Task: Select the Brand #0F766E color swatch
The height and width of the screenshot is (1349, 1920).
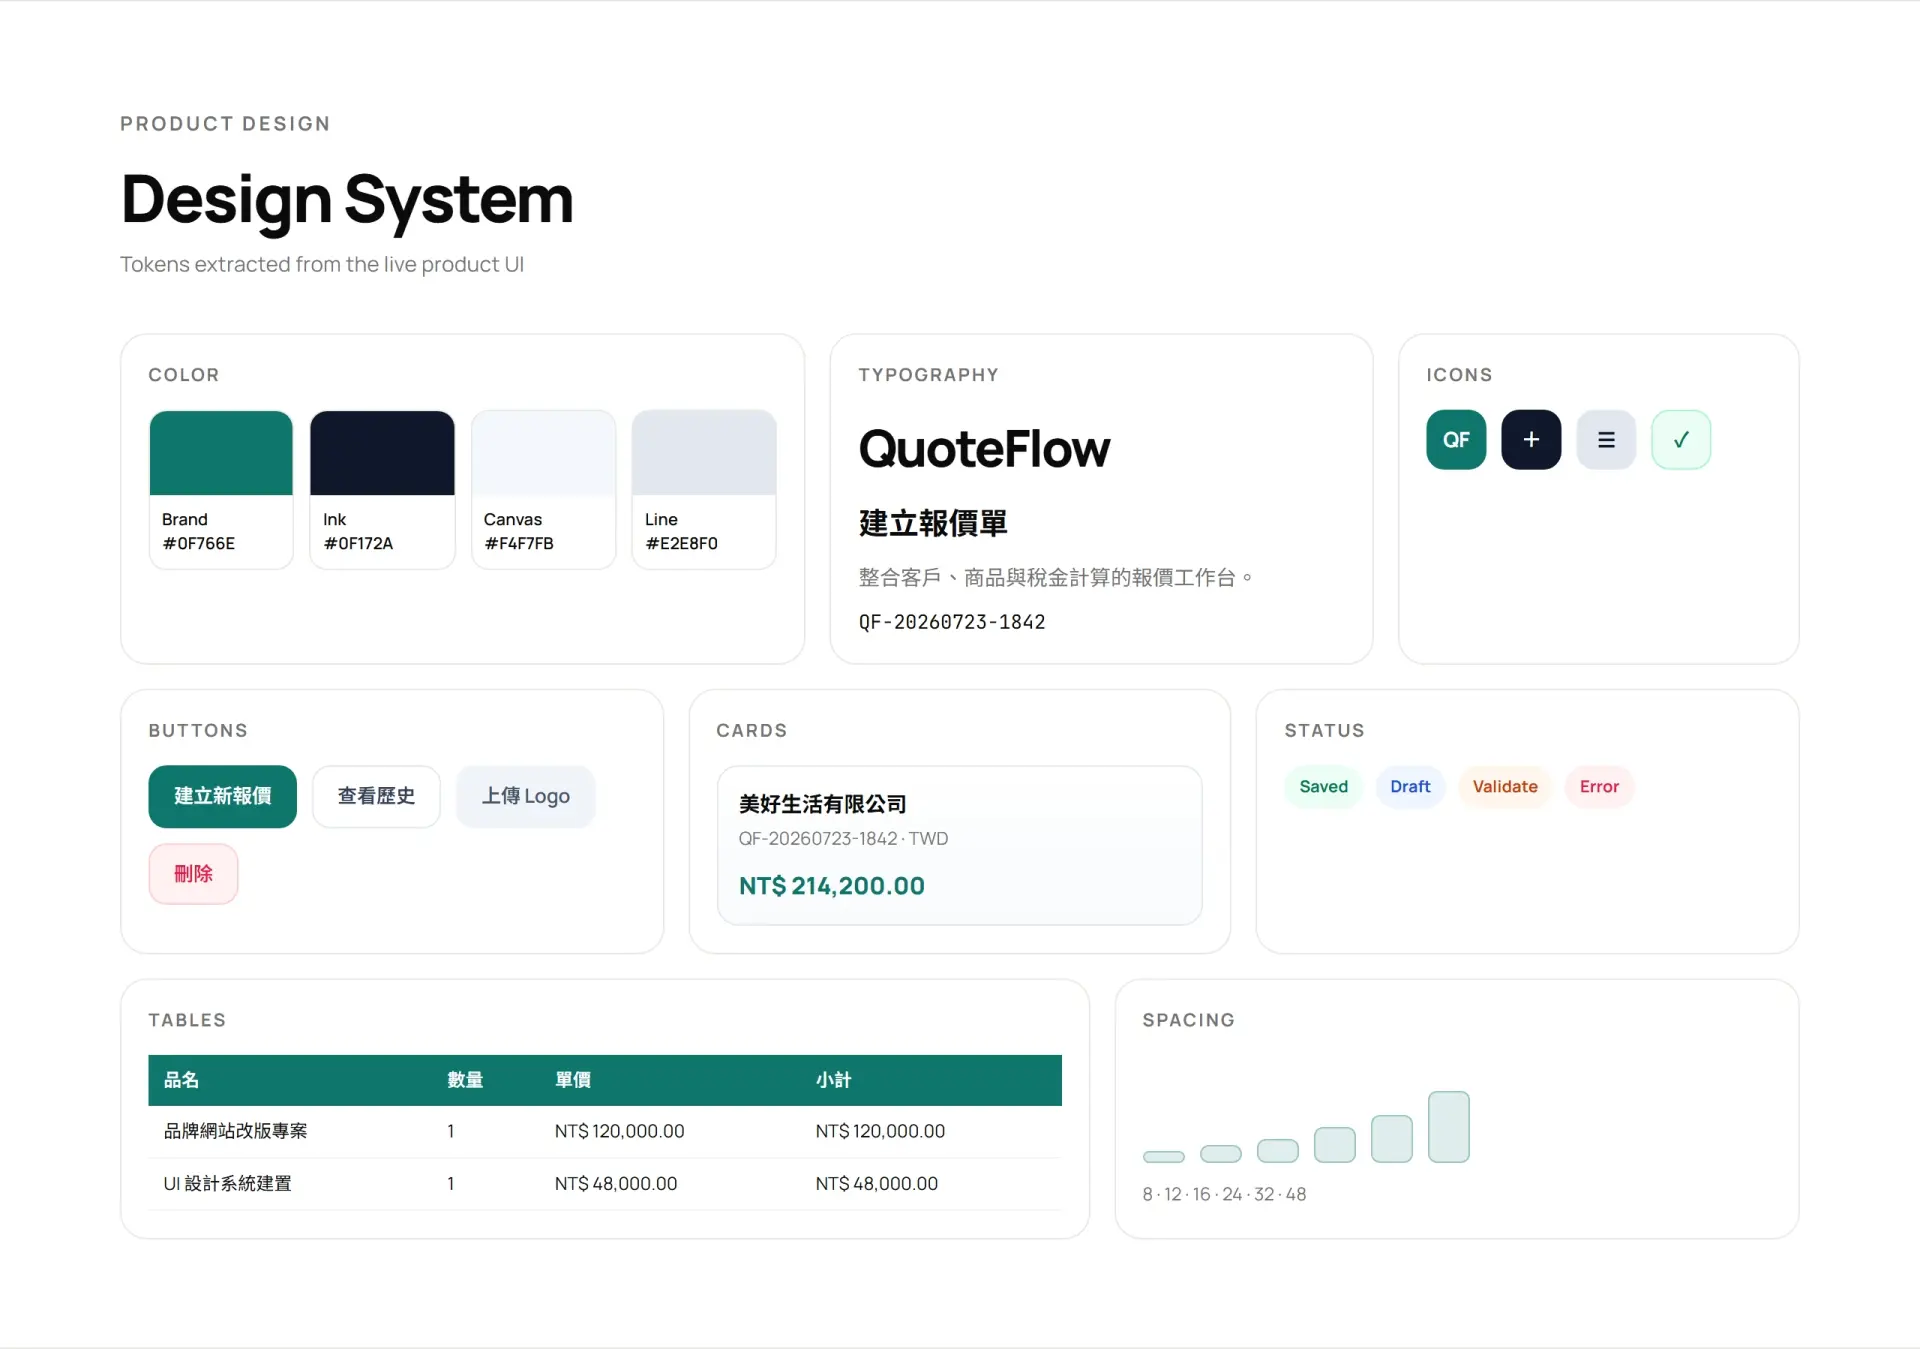Action: tap(221, 489)
